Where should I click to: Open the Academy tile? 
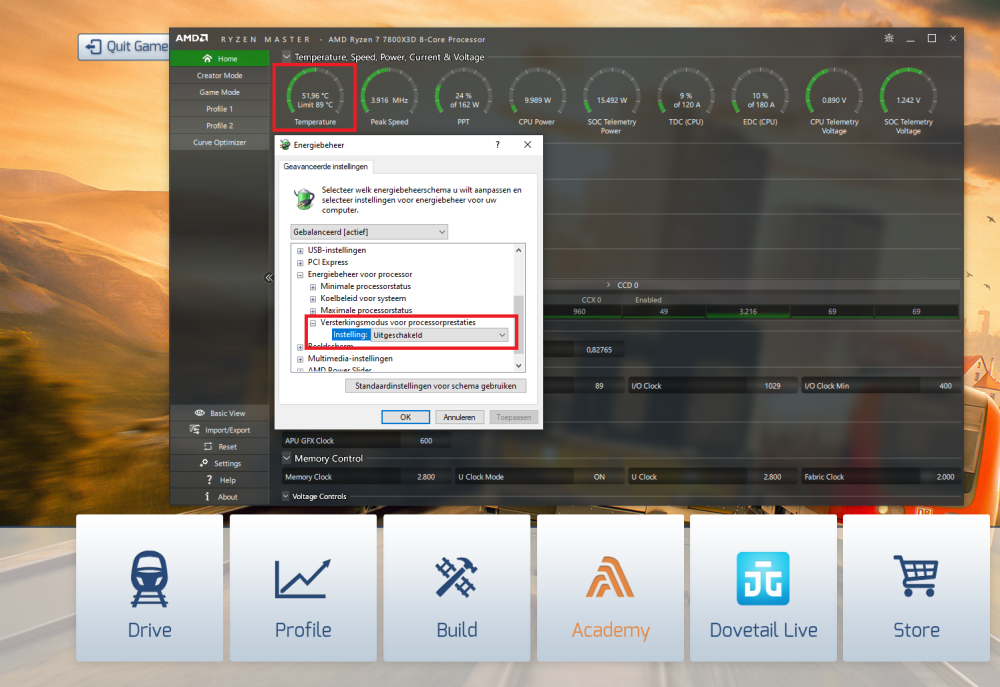tap(610, 588)
